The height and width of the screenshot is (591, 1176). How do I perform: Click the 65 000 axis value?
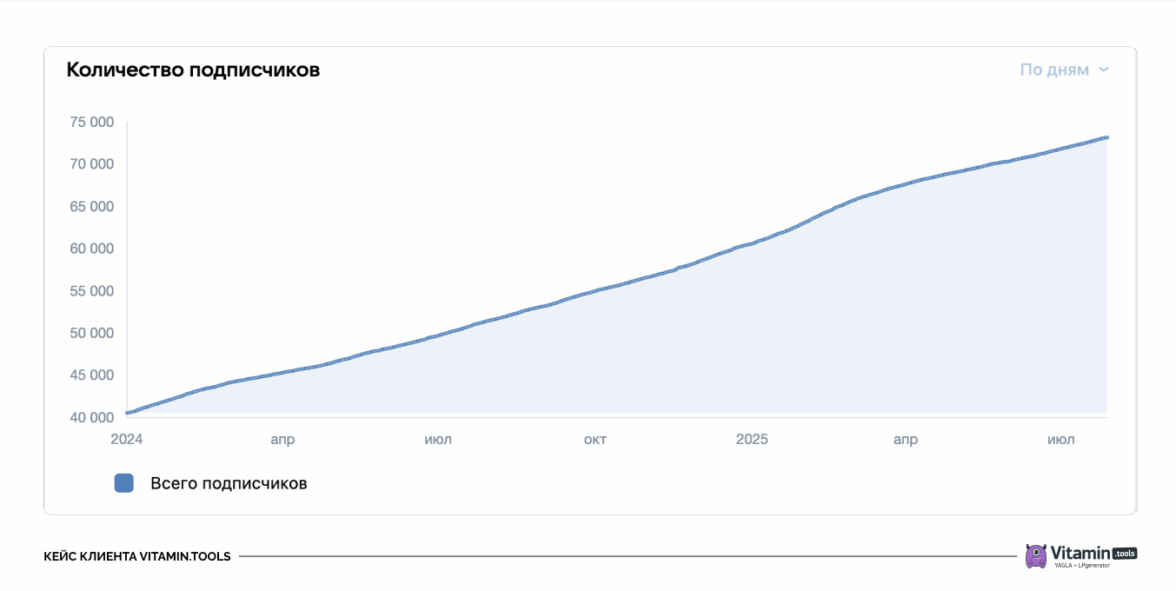coord(91,207)
